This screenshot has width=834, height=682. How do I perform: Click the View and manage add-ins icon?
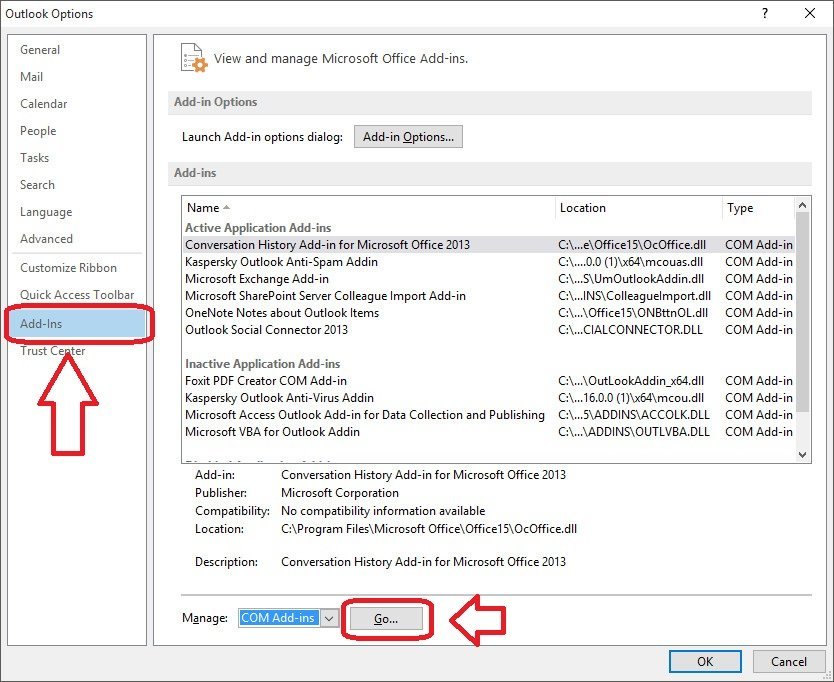coord(192,57)
